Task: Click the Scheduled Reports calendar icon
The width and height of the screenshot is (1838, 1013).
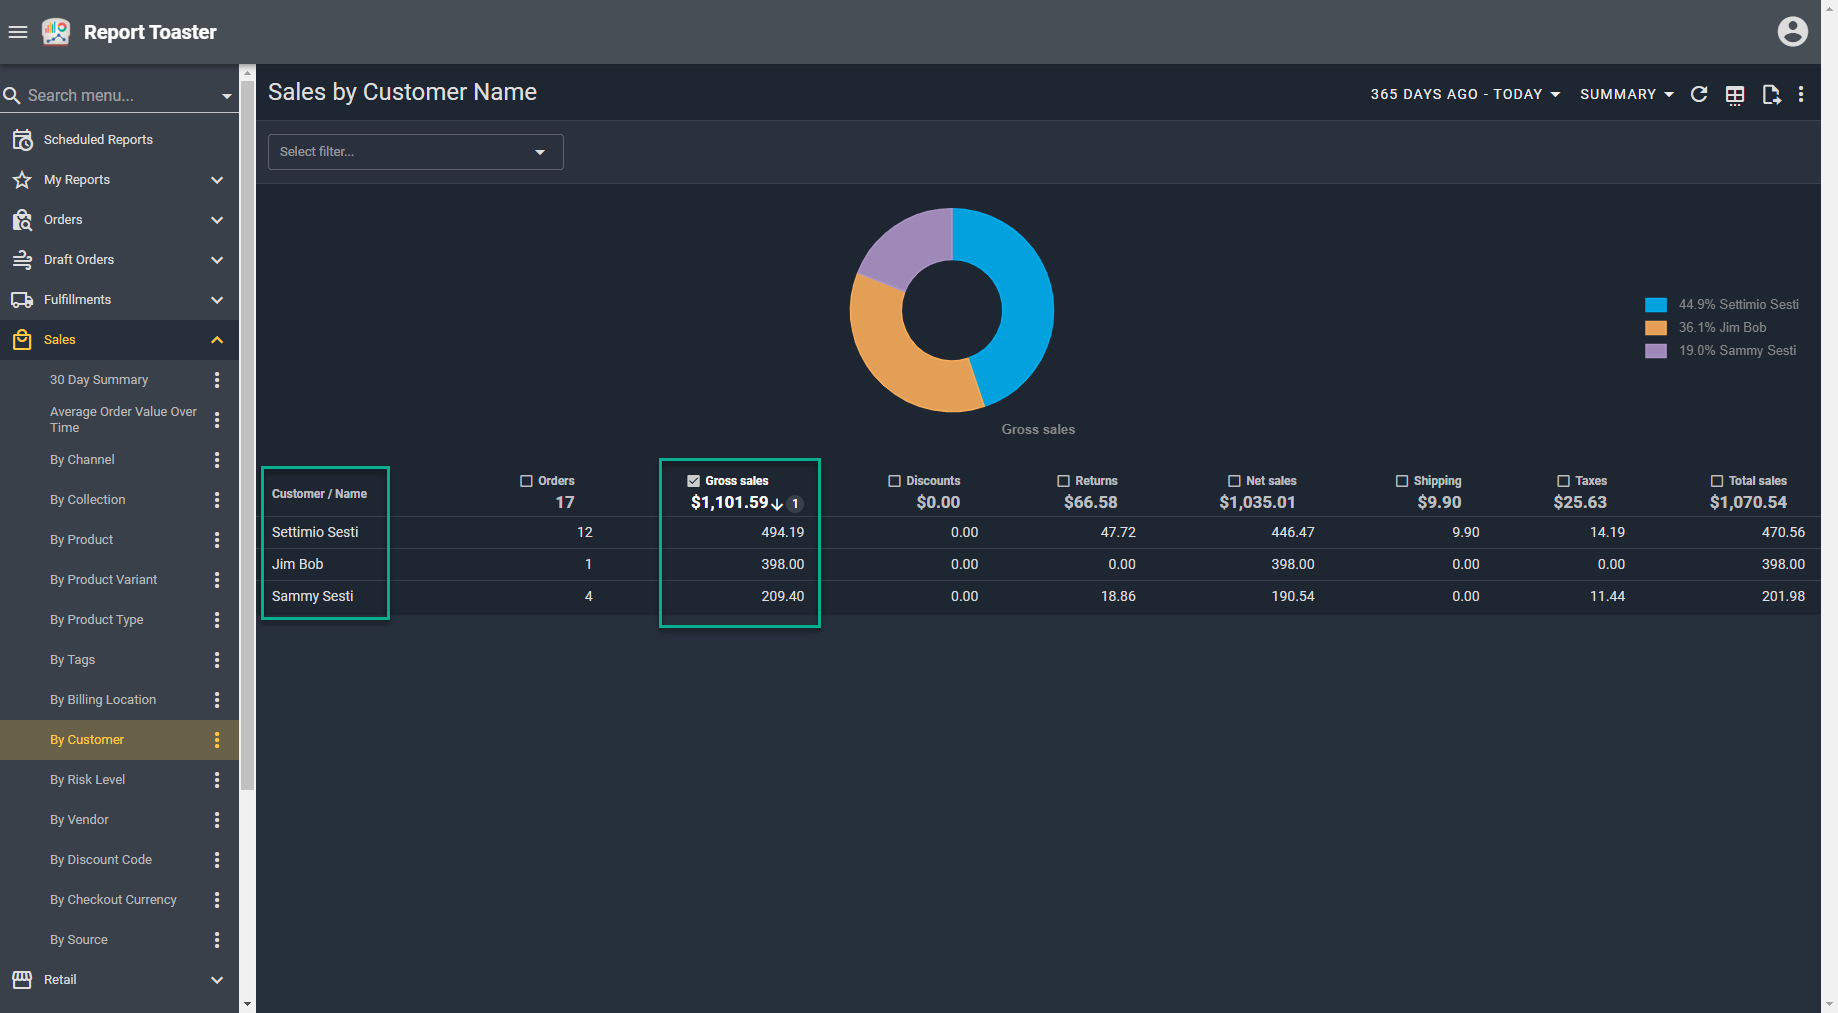Action: point(22,140)
